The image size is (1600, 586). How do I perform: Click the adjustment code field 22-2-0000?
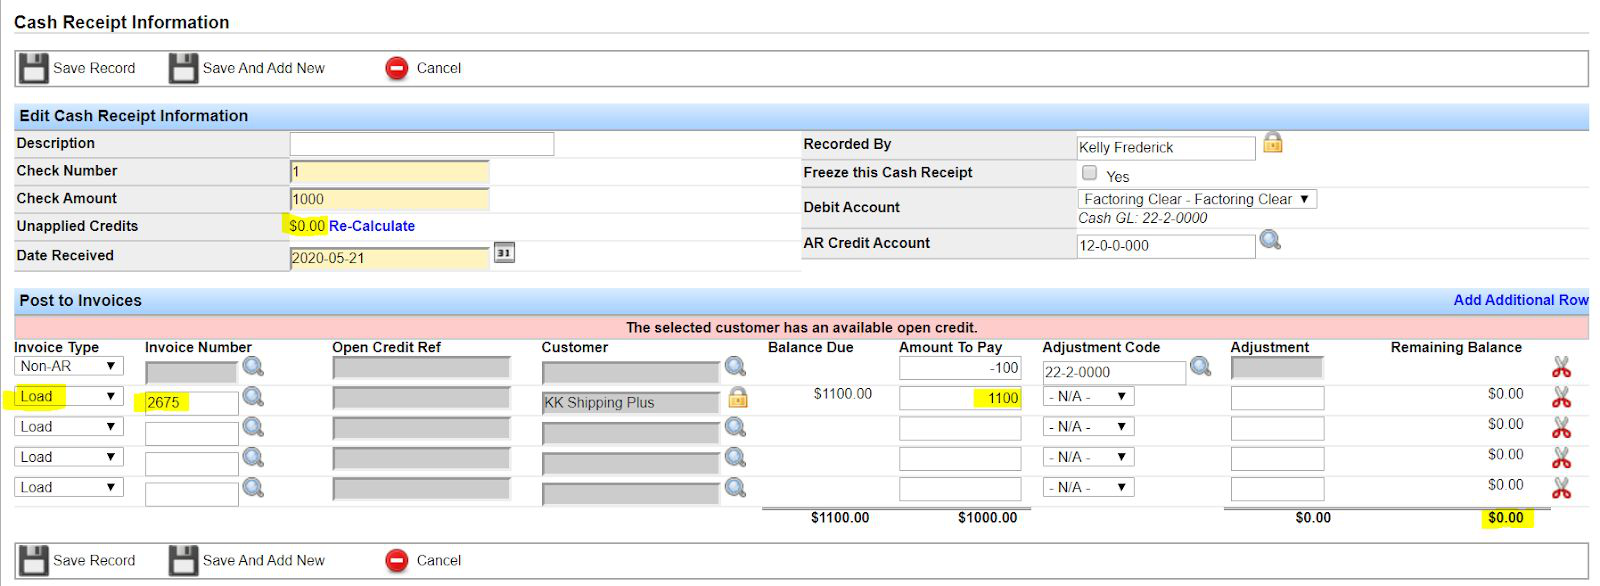tap(1114, 372)
